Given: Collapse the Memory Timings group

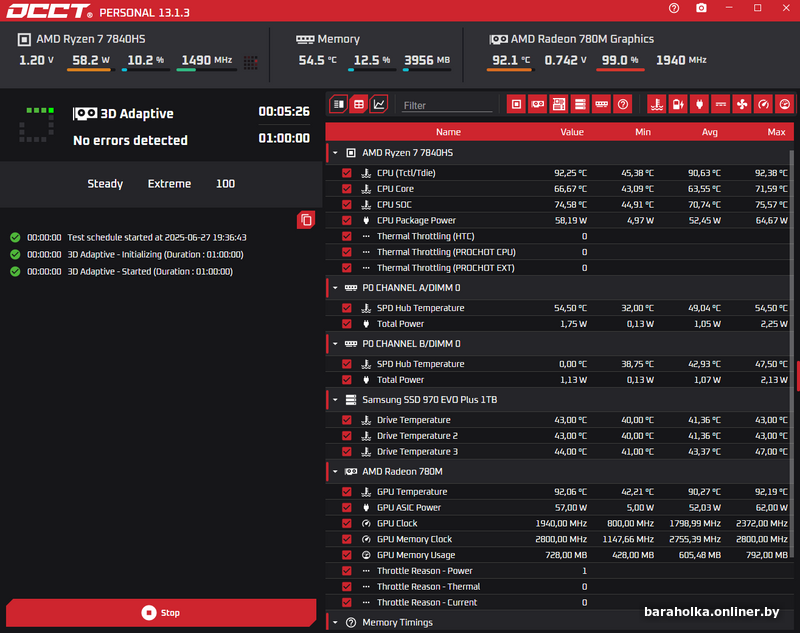Looking at the screenshot, I should point(335,622).
